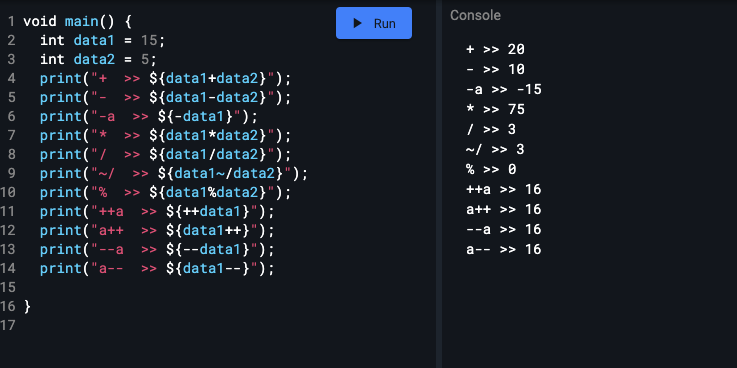The height and width of the screenshot is (368, 737).
Task: Click the divider between editor and console
Action: click(x=439, y=184)
